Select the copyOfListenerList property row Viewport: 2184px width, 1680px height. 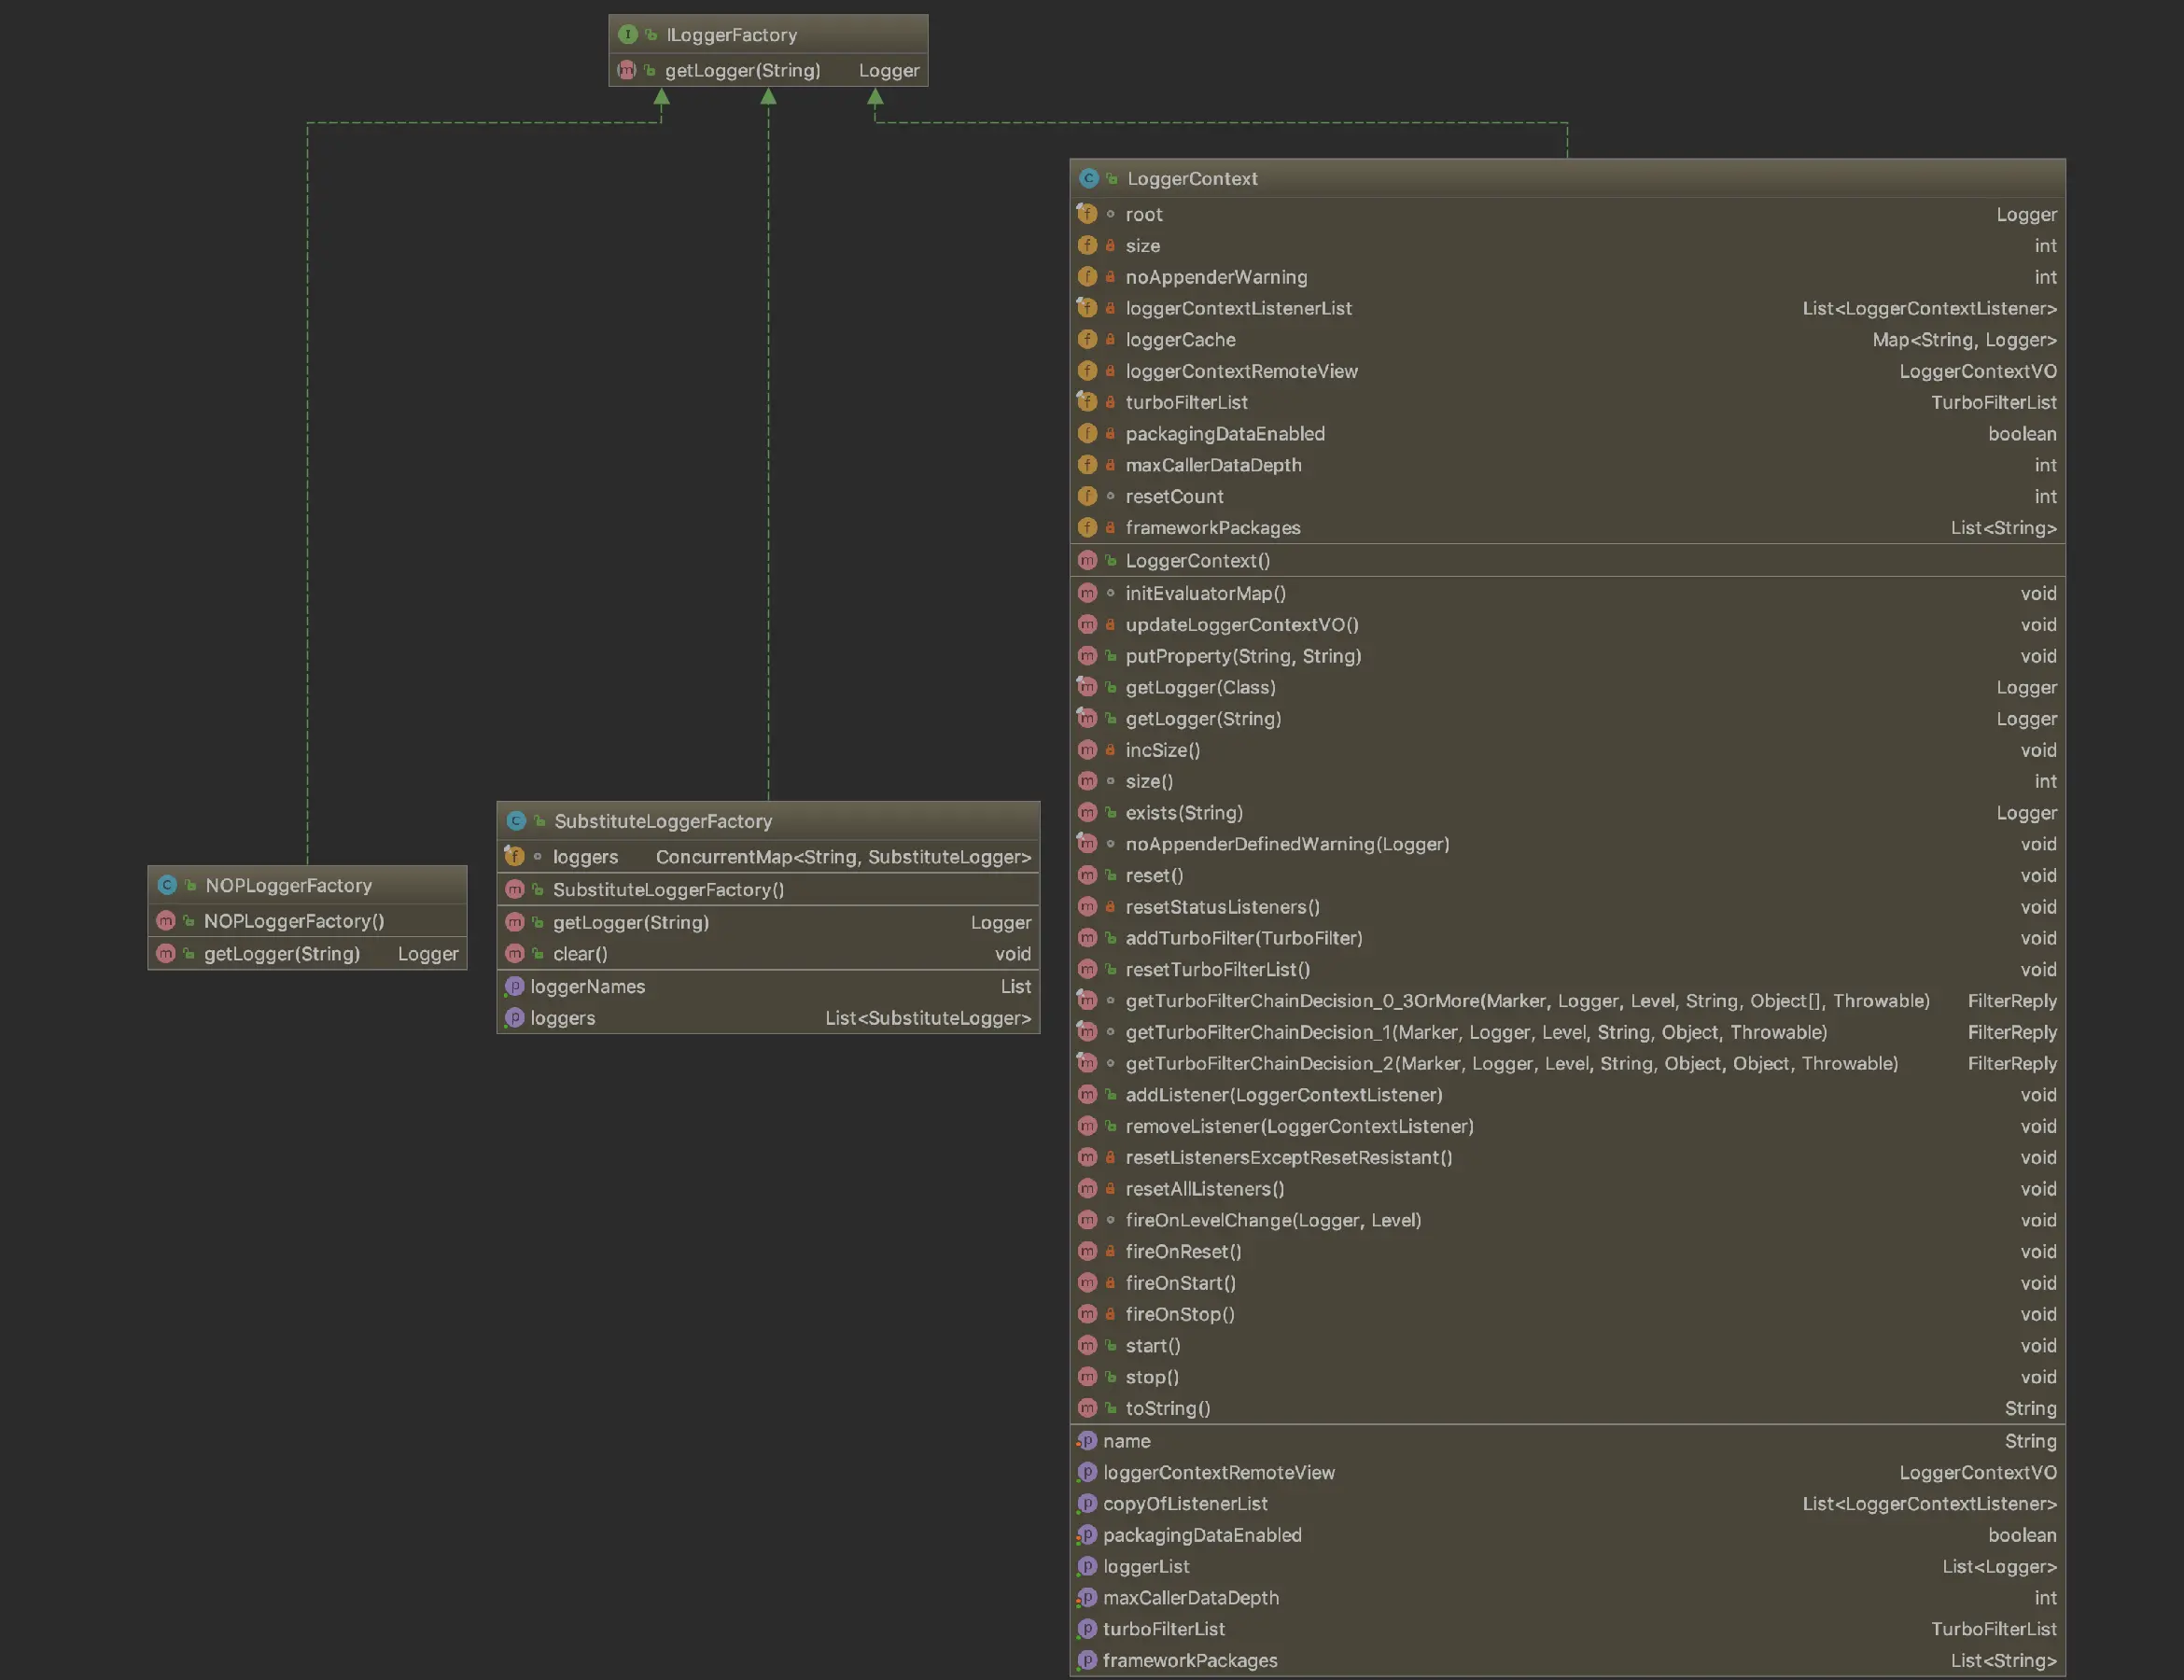pyautogui.click(x=1184, y=1504)
